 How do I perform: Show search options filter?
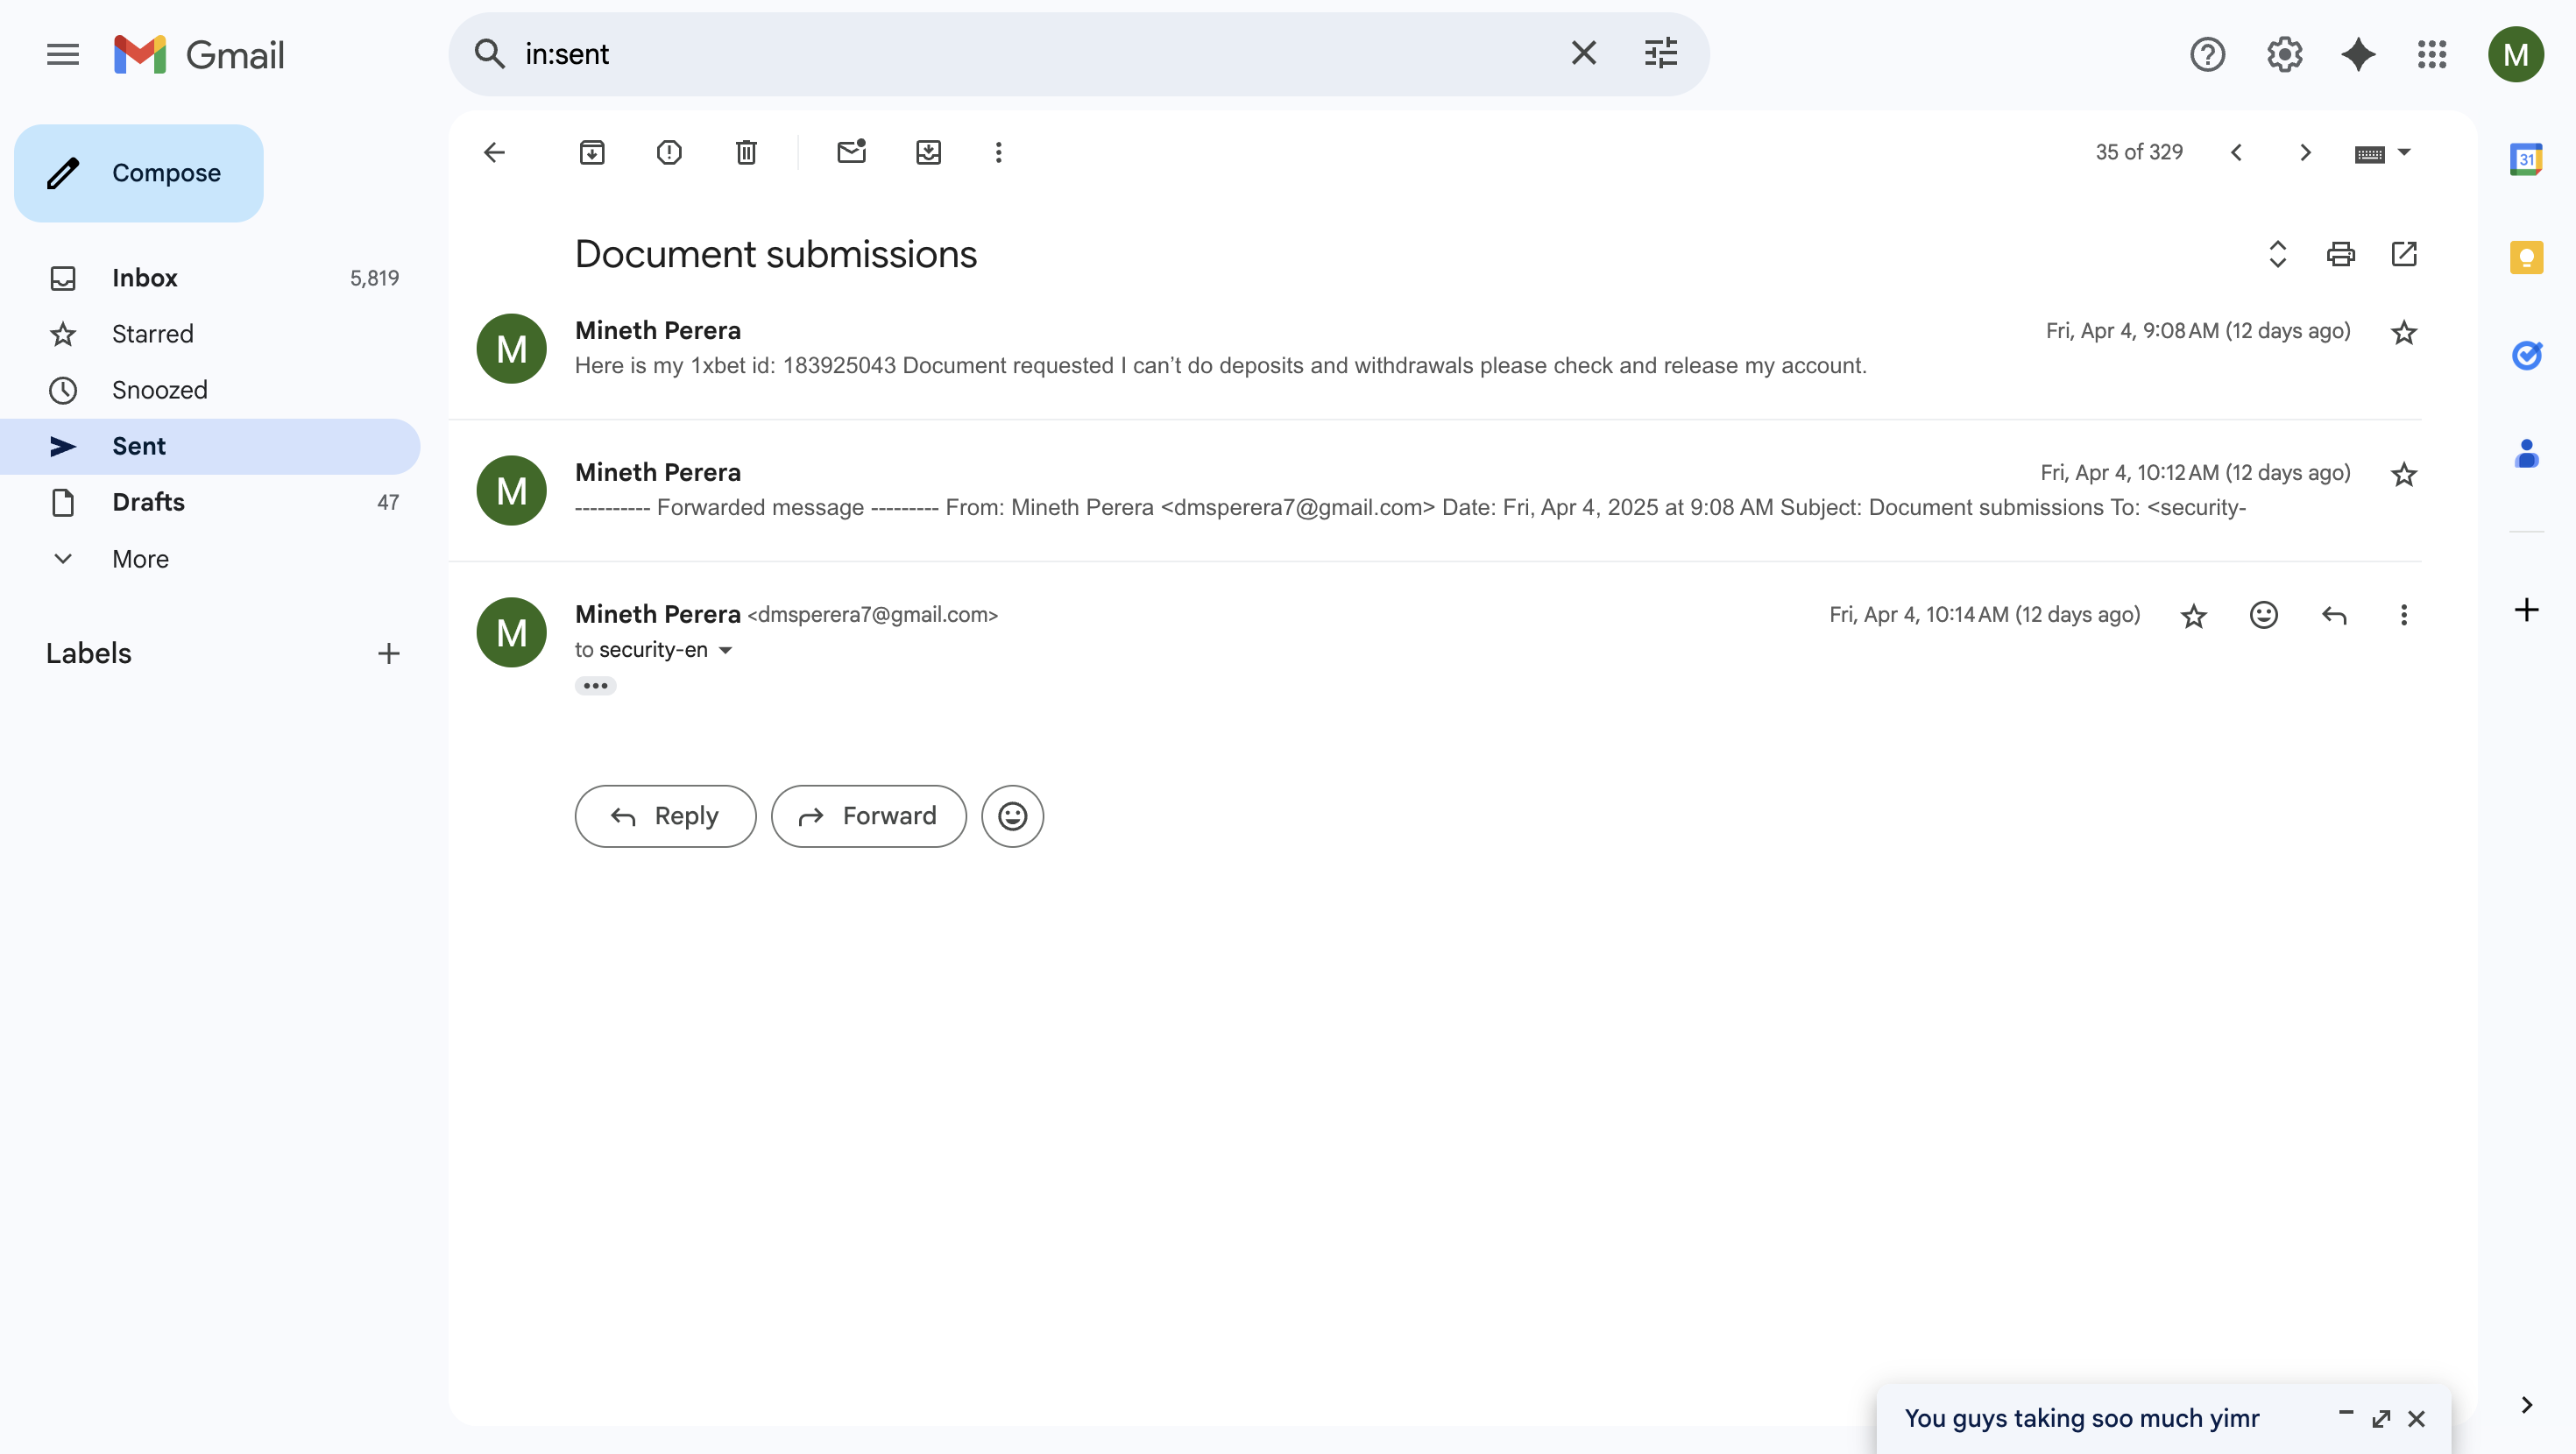pos(1660,54)
